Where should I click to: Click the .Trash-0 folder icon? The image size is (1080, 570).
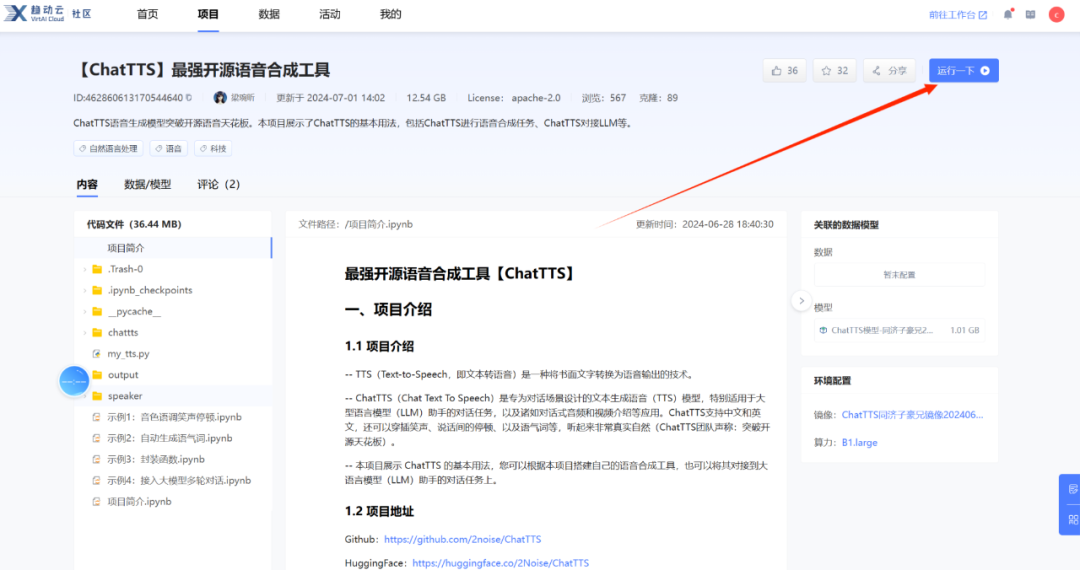97,269
